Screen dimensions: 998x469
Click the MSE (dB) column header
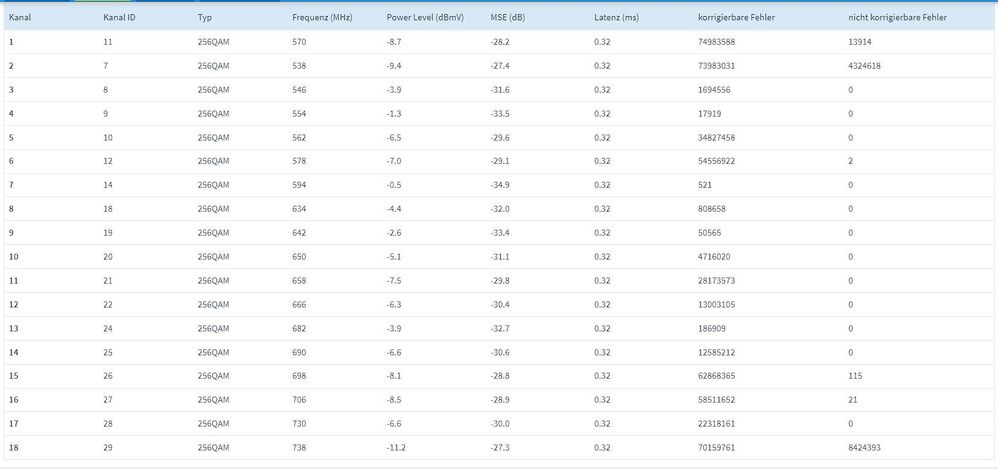[x=508, y=18]
